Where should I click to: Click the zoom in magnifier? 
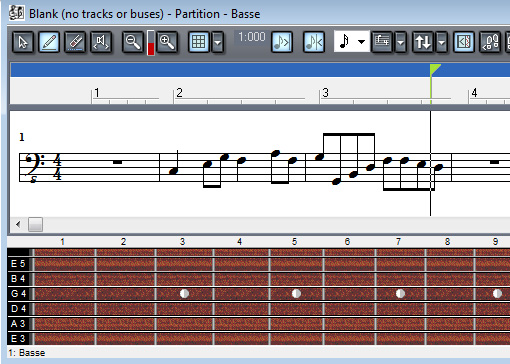(x=167, y=42)
